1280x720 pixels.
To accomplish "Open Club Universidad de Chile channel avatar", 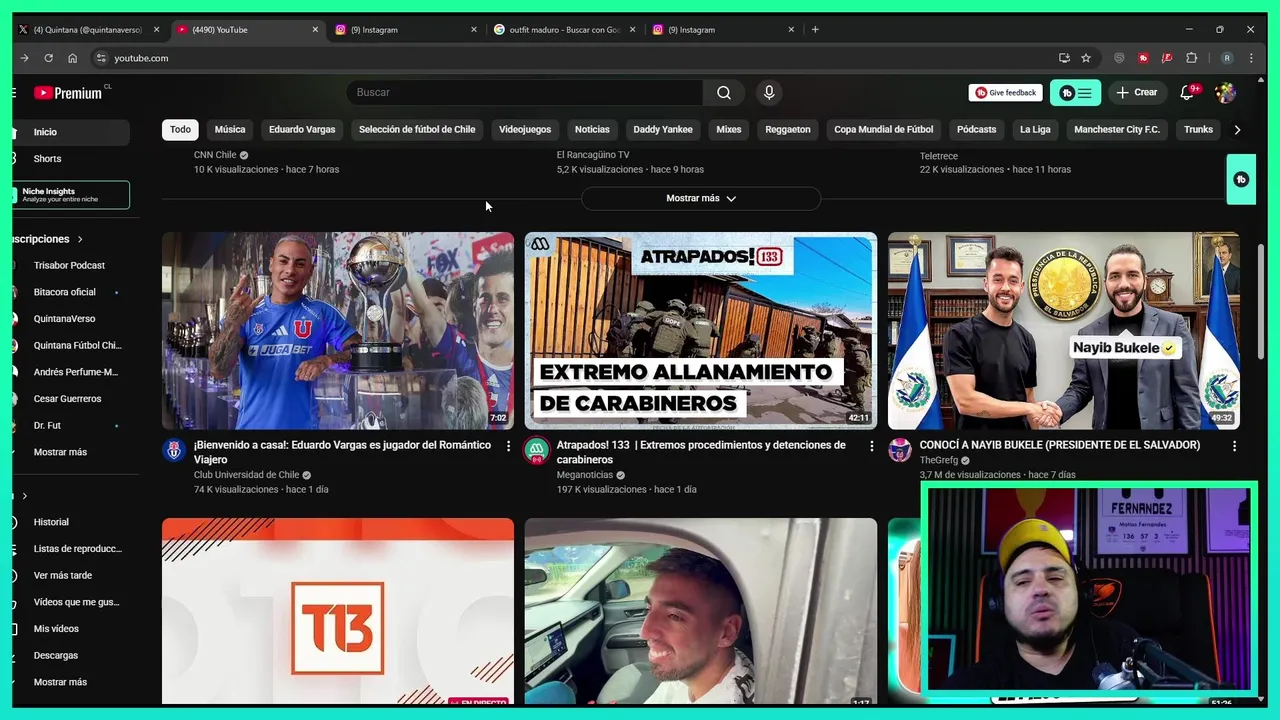I will tap(174, 450).
